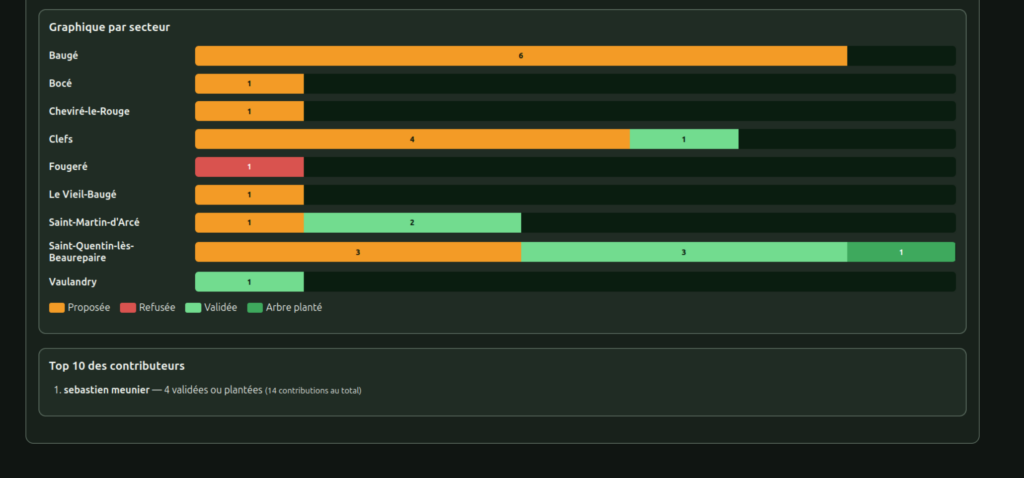Click Saint-Martin-d'Arcé green segment showing 2
Screen dimensions: 1024x478
click(x=413, y=223)
